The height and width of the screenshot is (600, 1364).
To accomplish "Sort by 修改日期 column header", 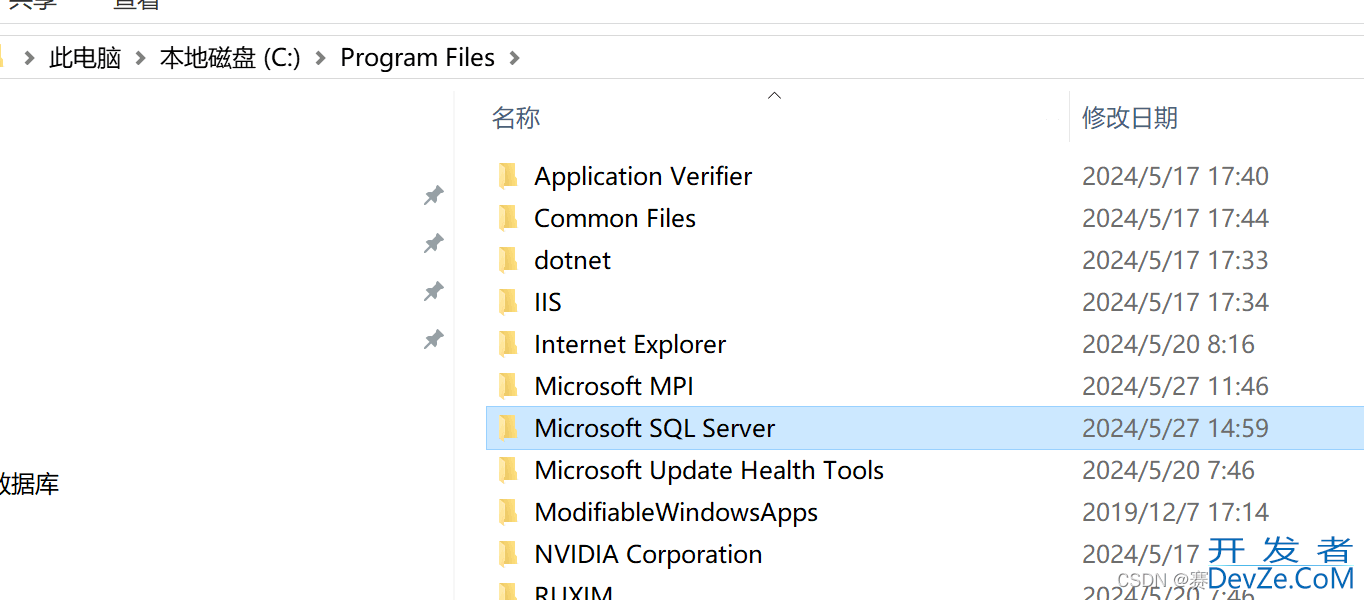I will click(x=1130, y=118).
